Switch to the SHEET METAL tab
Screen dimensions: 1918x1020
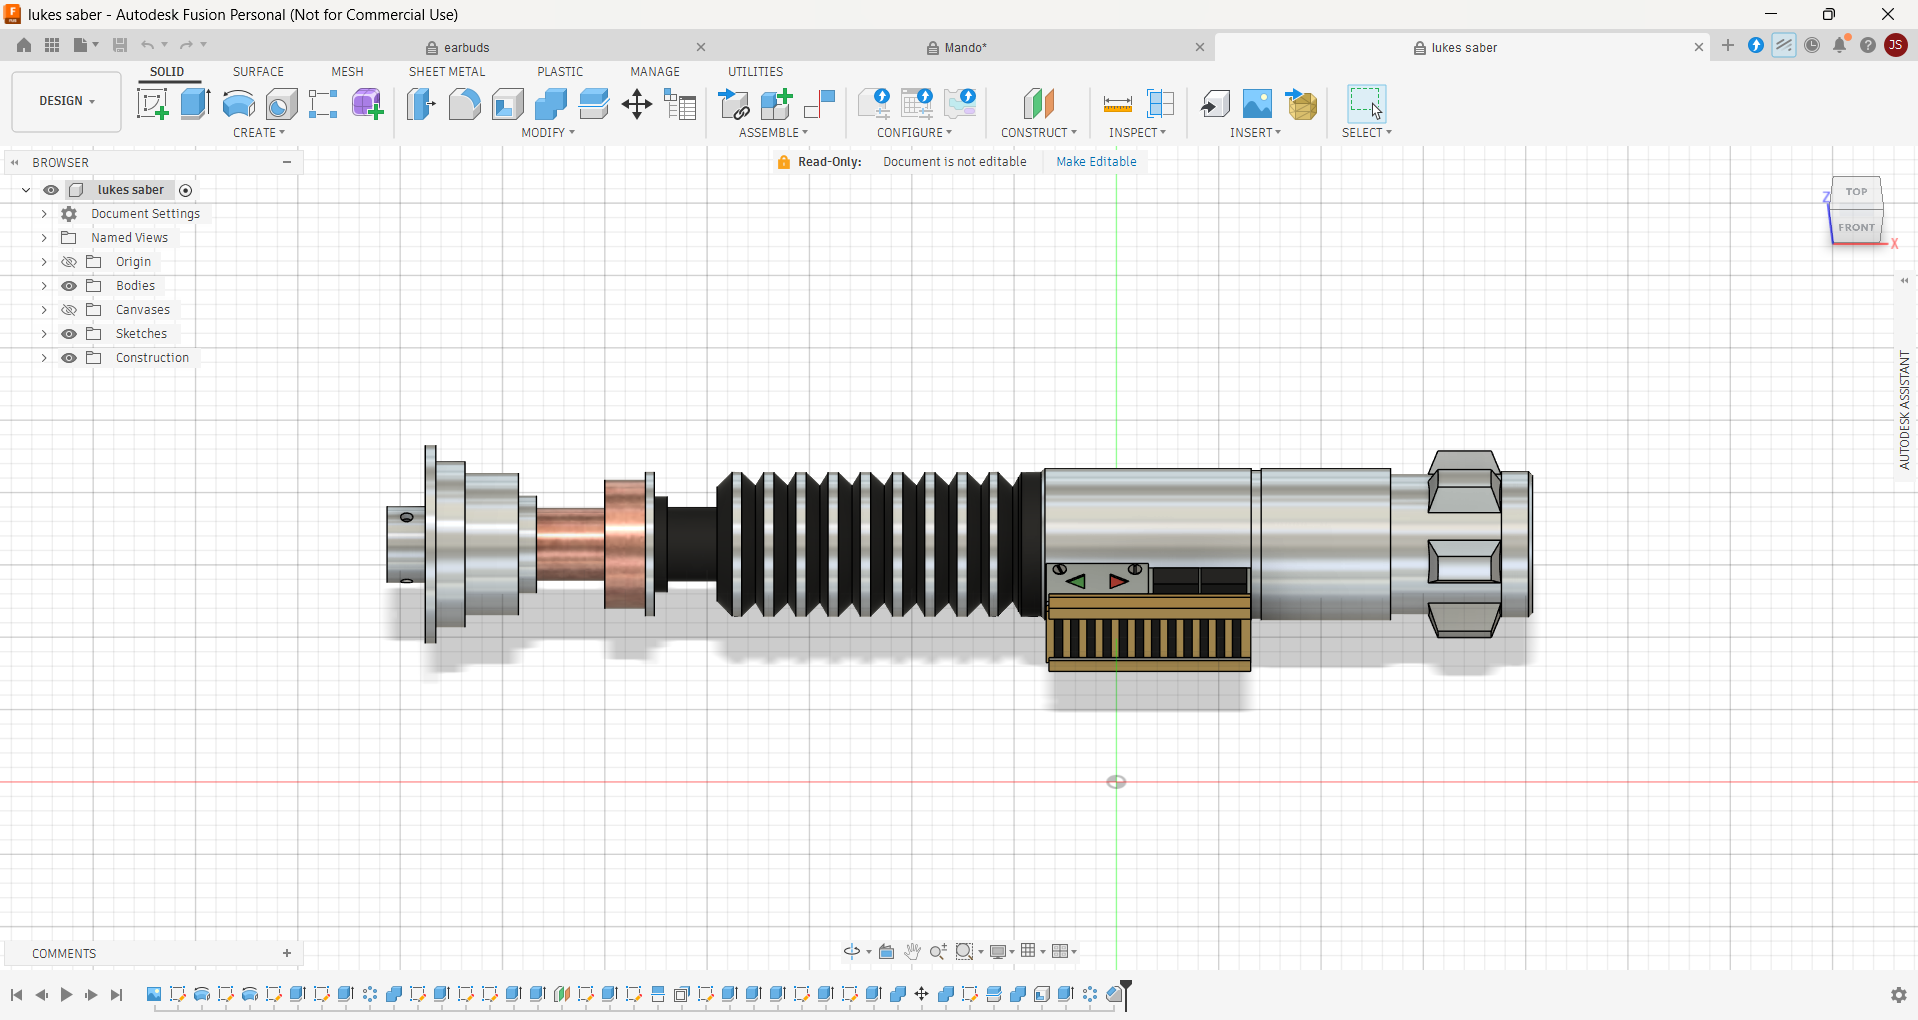point(447,72)
